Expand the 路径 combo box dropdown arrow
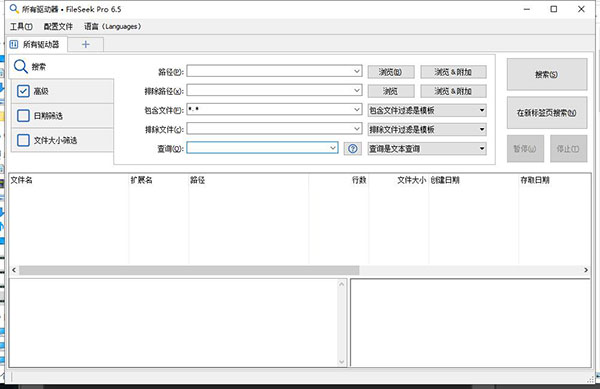 357,71
